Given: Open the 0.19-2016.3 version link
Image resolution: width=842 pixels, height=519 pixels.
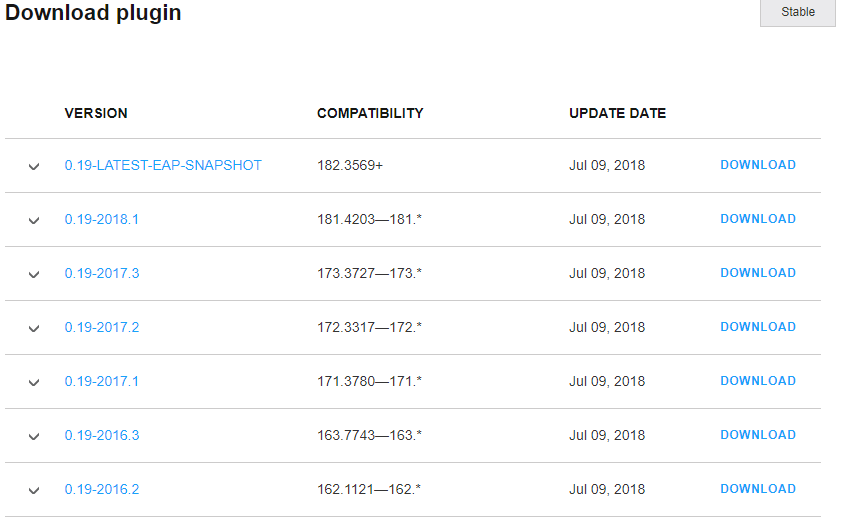Looking at the screenshot, I should [102, 435].
